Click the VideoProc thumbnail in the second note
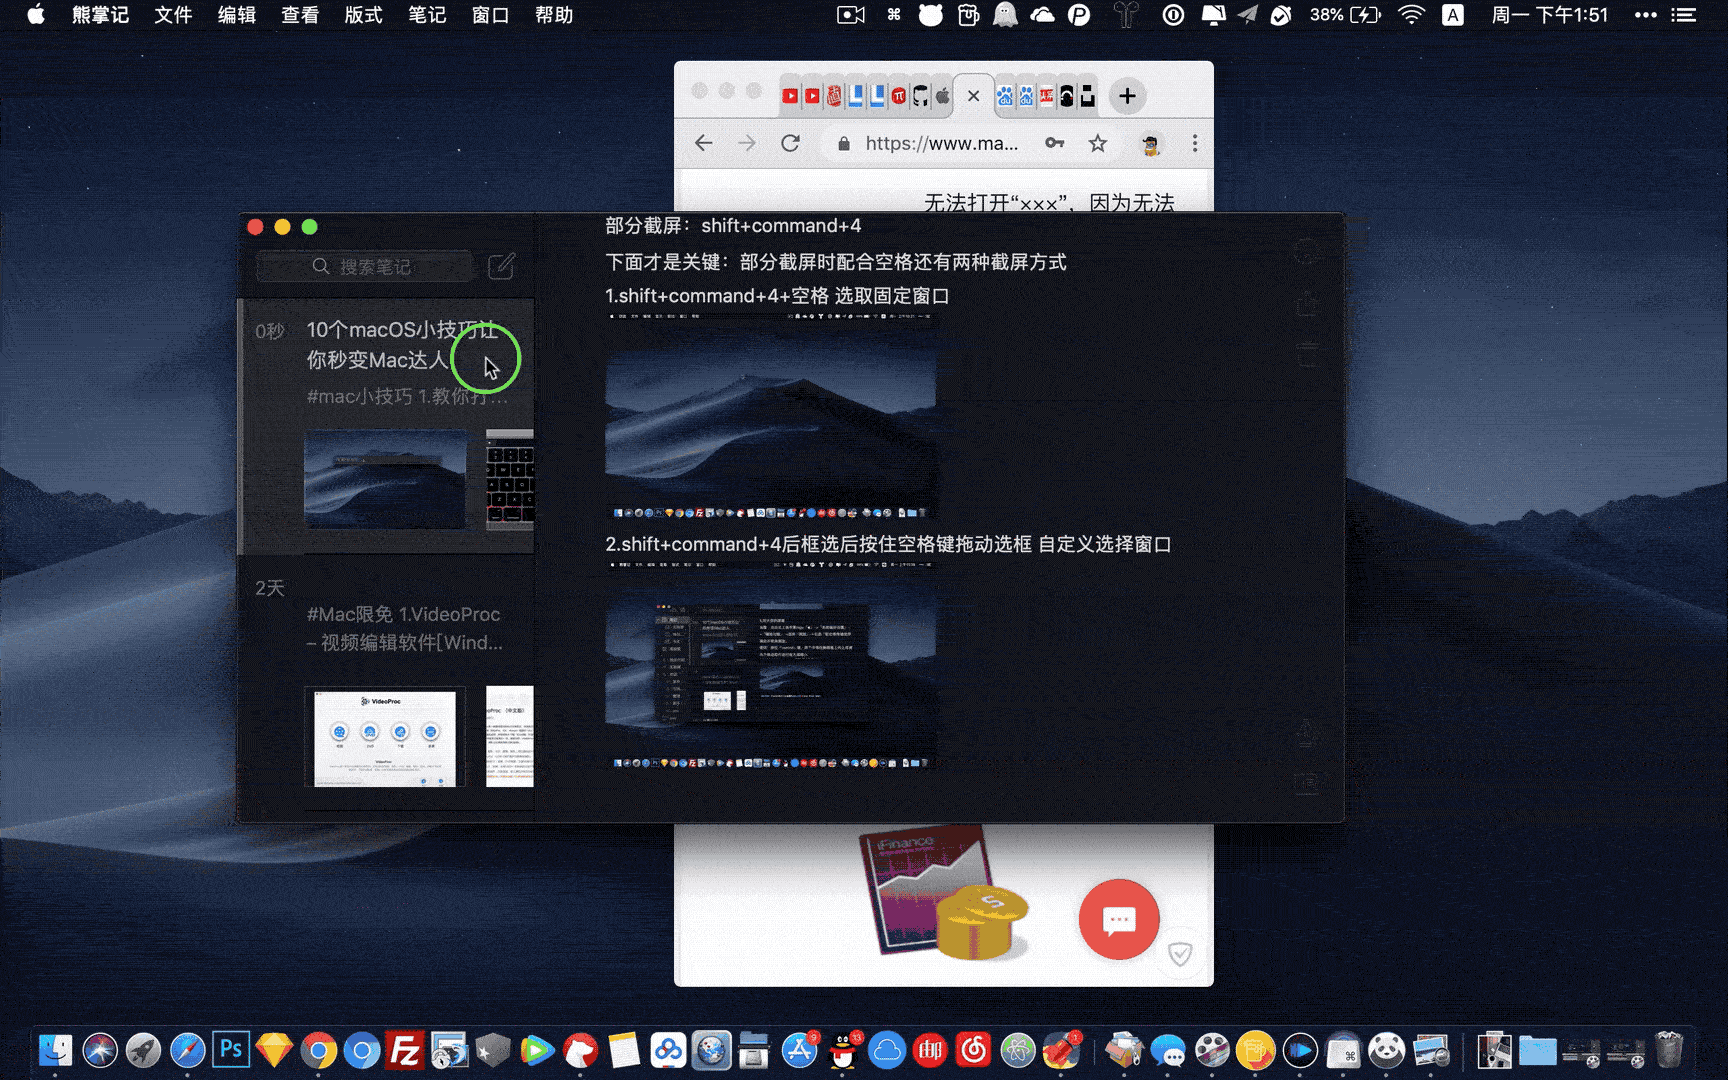 click(386, 737)
